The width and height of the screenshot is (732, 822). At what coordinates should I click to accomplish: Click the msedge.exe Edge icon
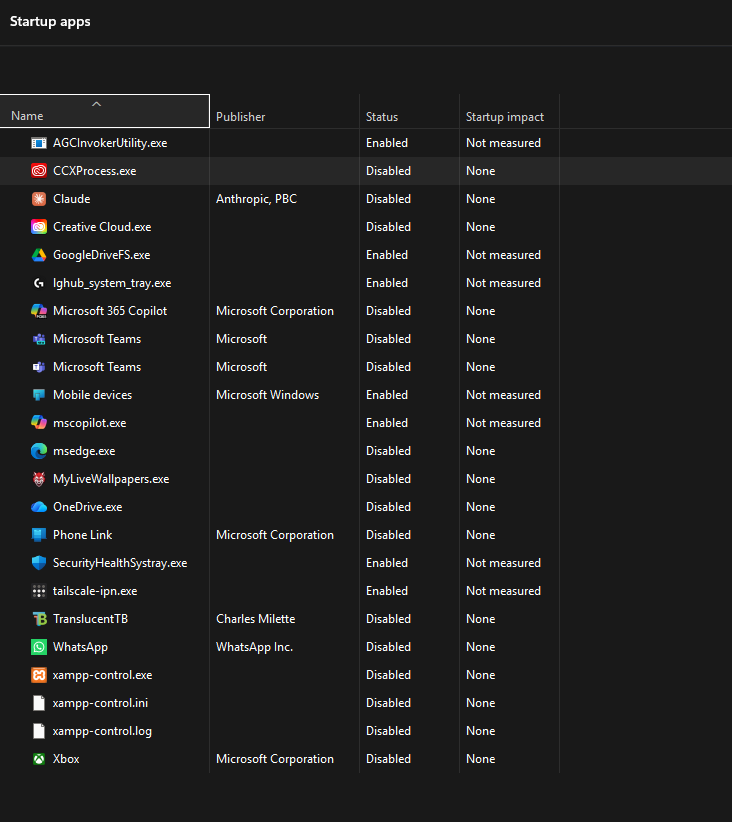click(x=39, y=451)
